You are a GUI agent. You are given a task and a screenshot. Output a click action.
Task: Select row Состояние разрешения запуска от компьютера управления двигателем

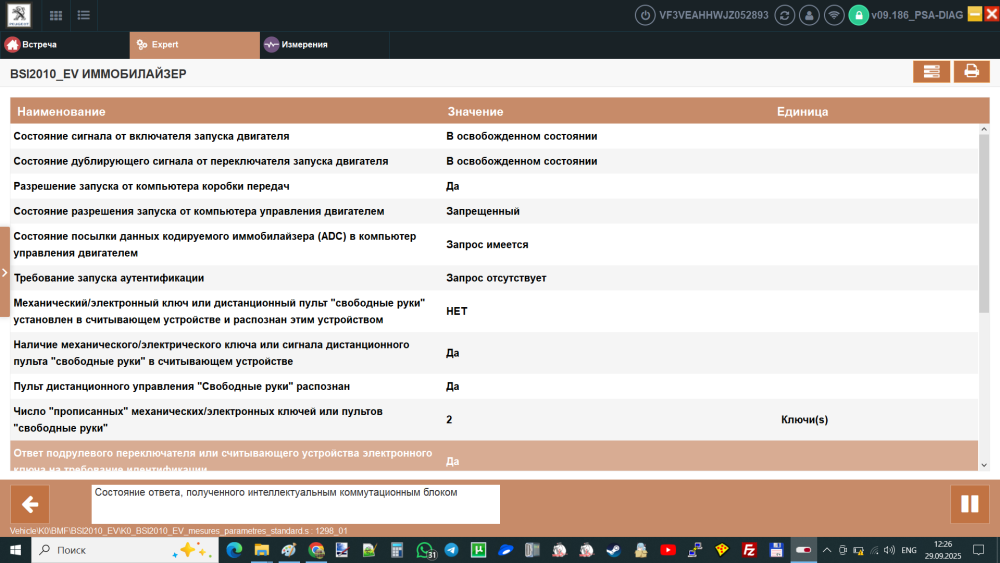coord(494,211)
